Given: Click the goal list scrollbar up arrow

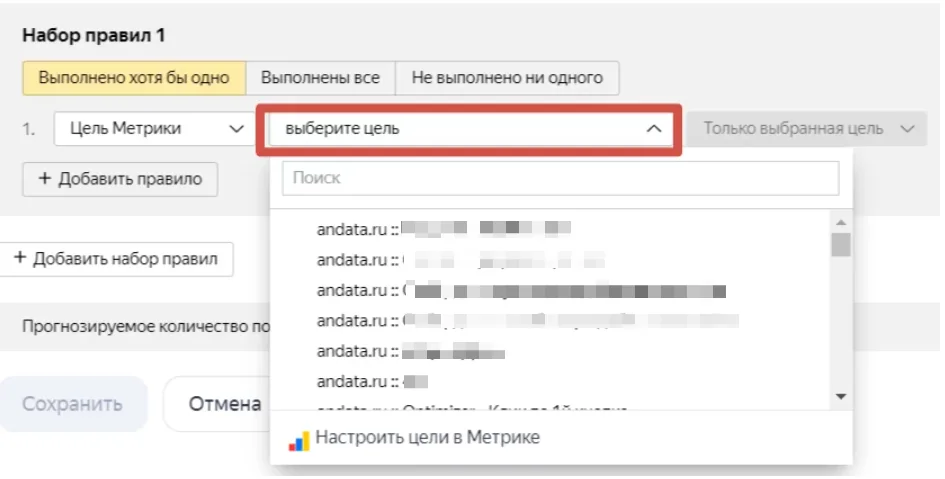Looking at the screenshot, I should pos(841,222).
